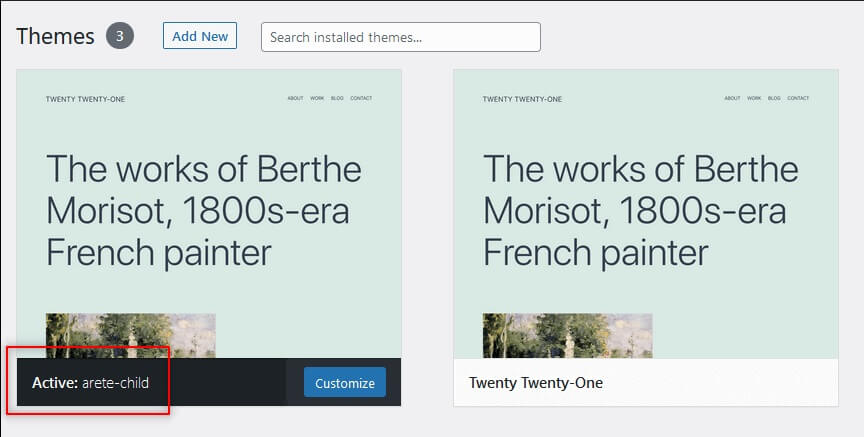Click ABOUT in the second theme preview

[x=732, y=98]
